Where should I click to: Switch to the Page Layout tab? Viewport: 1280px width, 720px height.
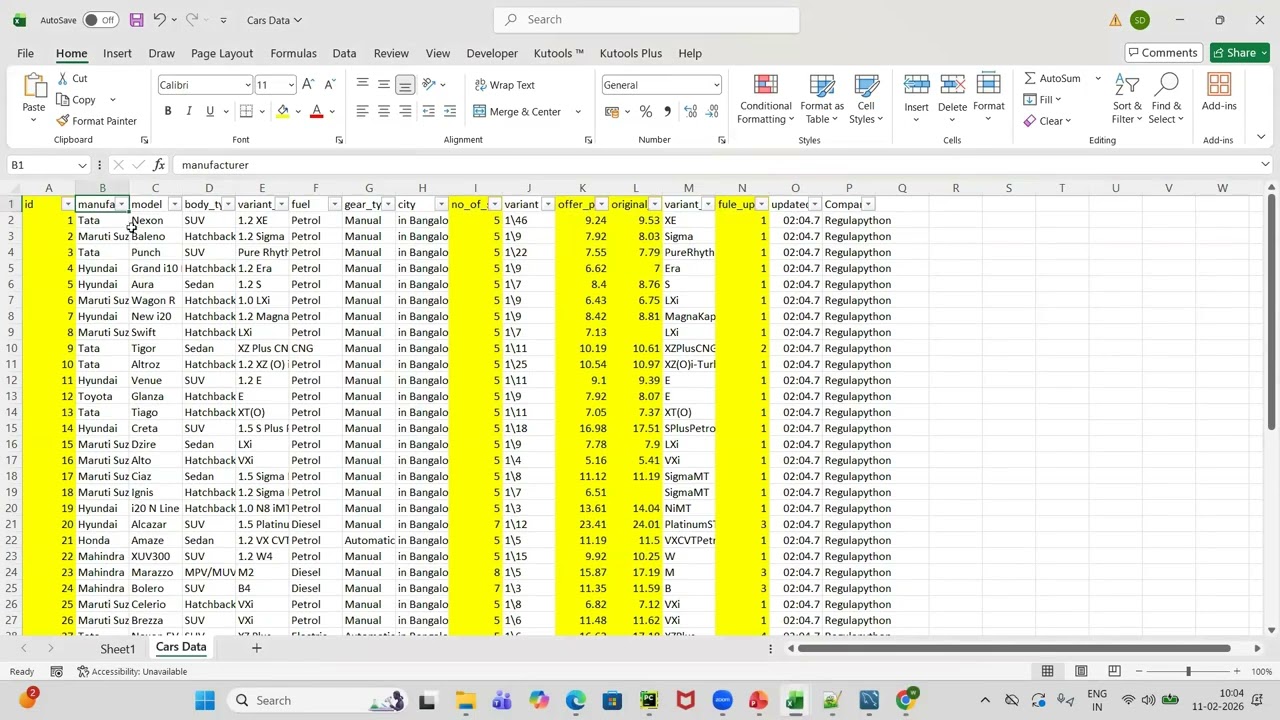[222, 53]
